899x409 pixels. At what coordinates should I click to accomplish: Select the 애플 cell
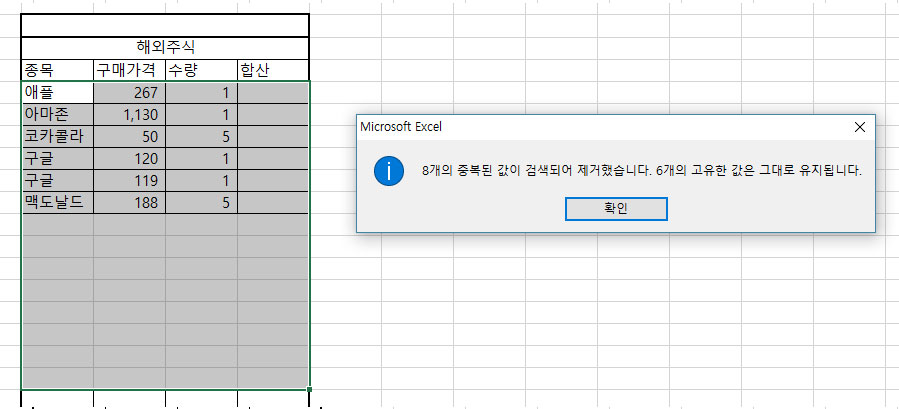[x=57, y=92]
